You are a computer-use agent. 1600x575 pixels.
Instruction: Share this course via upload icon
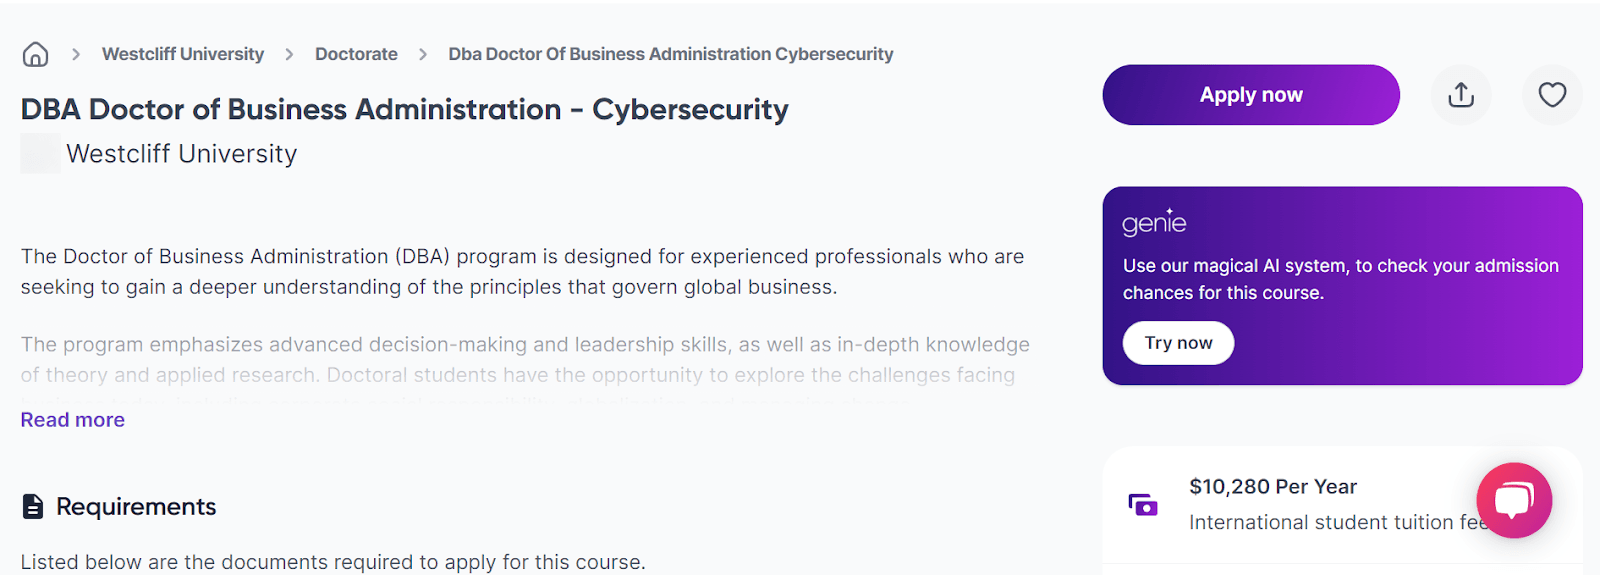1461,95
